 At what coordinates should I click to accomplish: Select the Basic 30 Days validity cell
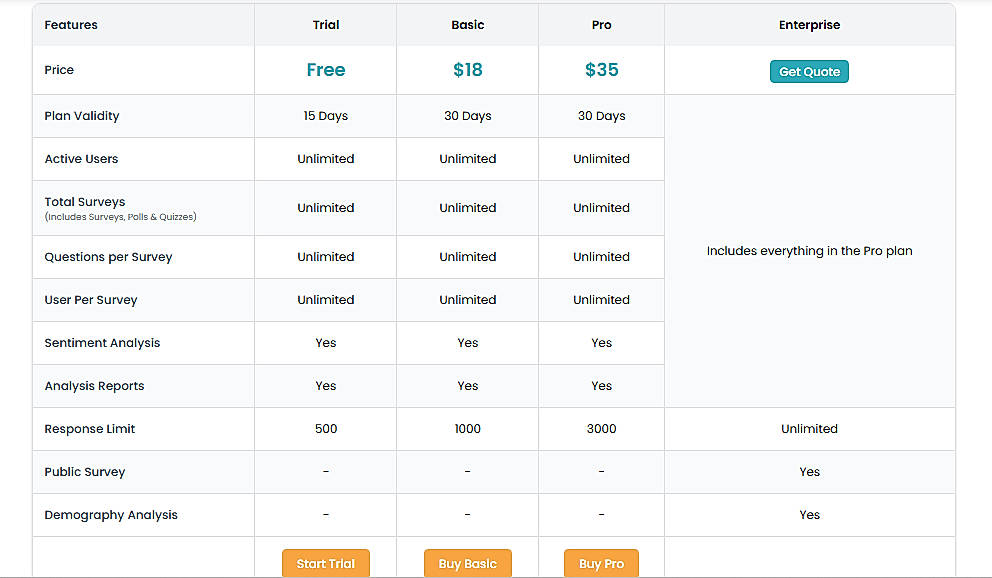[x=468, y=116]
